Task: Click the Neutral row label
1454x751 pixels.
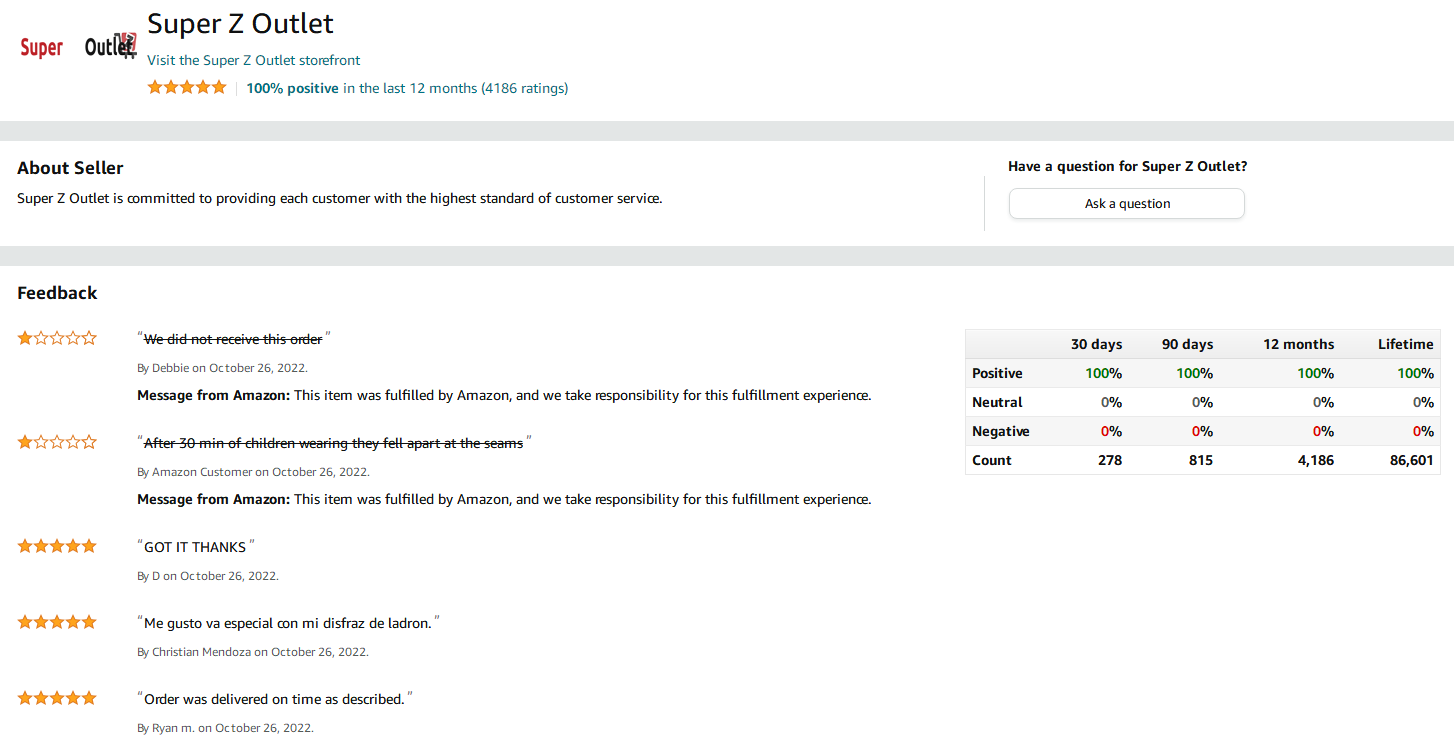Action: click(x=997, y=402)
